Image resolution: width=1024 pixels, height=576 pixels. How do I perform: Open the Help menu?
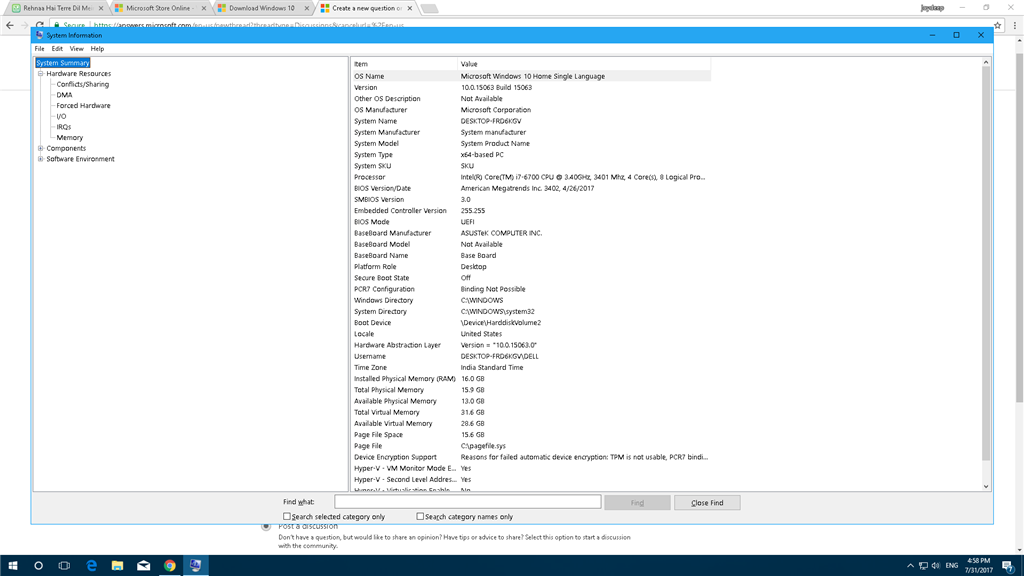[97, 49]
